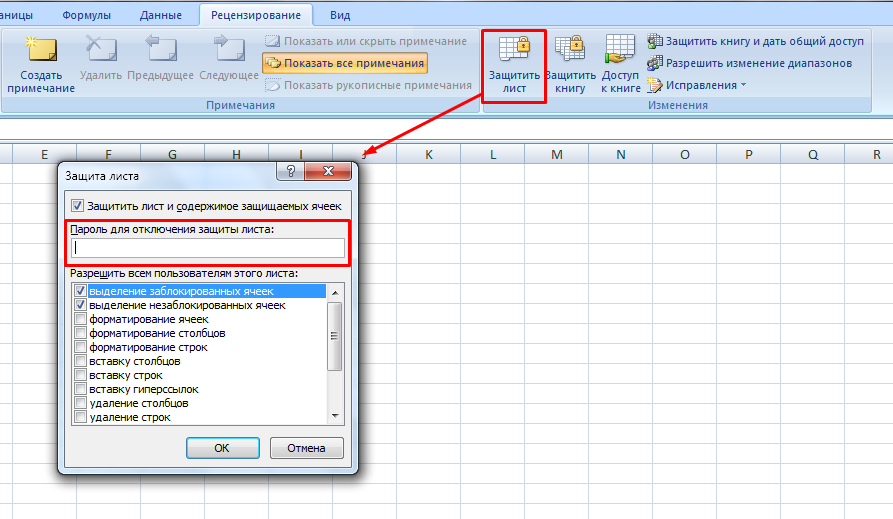Click Показать или скрыть примечание
Screen dimensions: 893x519
tap(366, 41)
